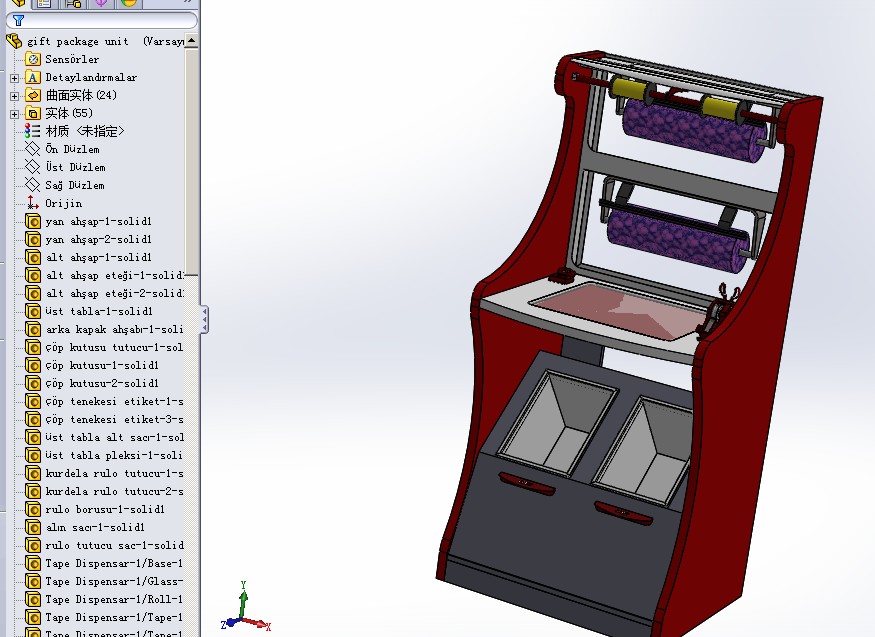This screenshot has height=637, width=875.
Task: Select the upper purple wrapping paper roll
Action: [694, 131]
